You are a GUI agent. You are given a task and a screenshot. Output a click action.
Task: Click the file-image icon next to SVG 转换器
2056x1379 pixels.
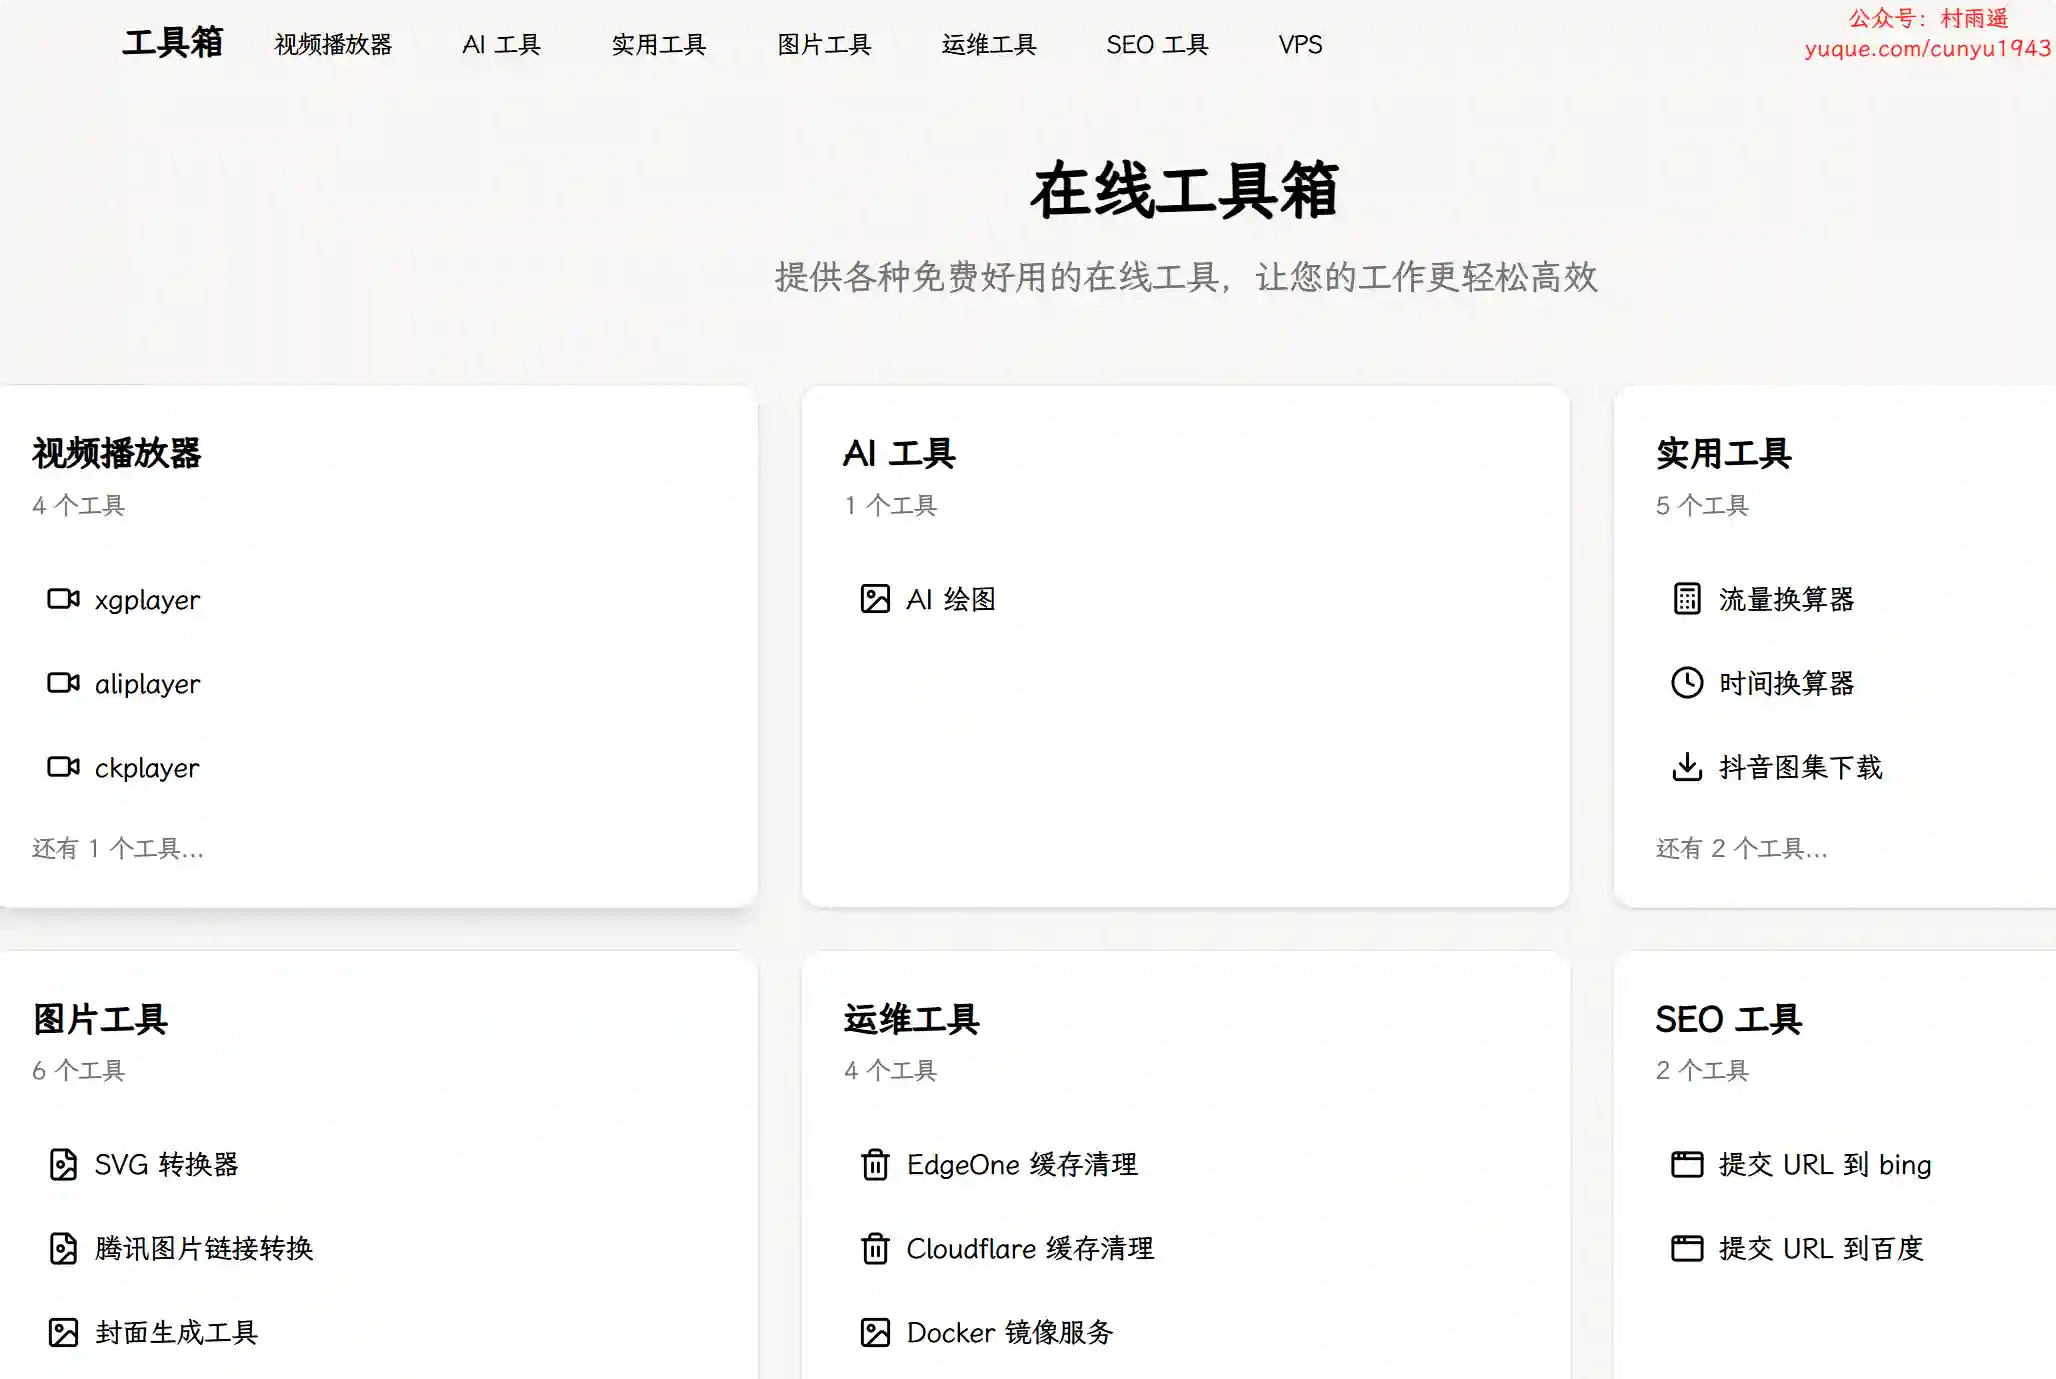tap(63, 1164)
